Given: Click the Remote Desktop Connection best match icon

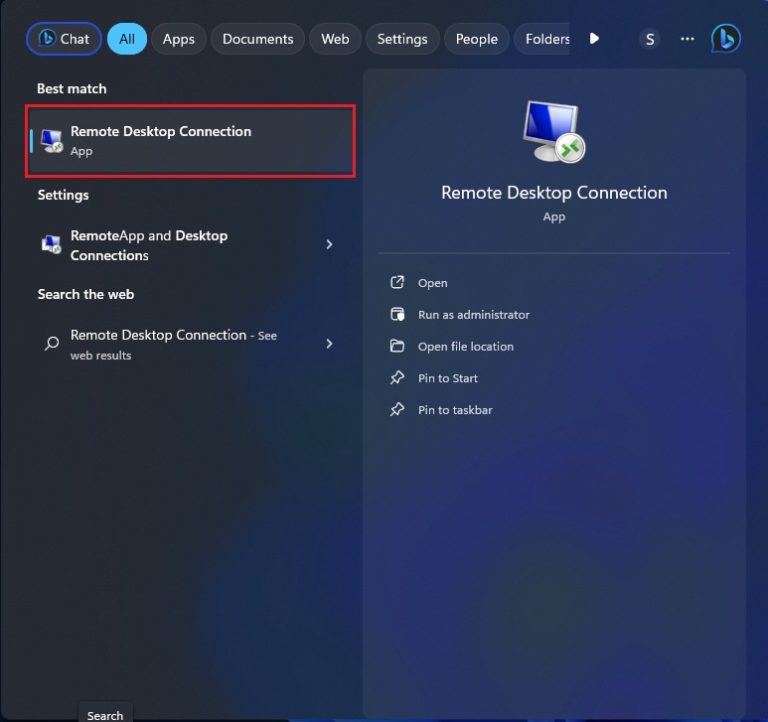Looking at the screenshot, I should tap(52, 141).
